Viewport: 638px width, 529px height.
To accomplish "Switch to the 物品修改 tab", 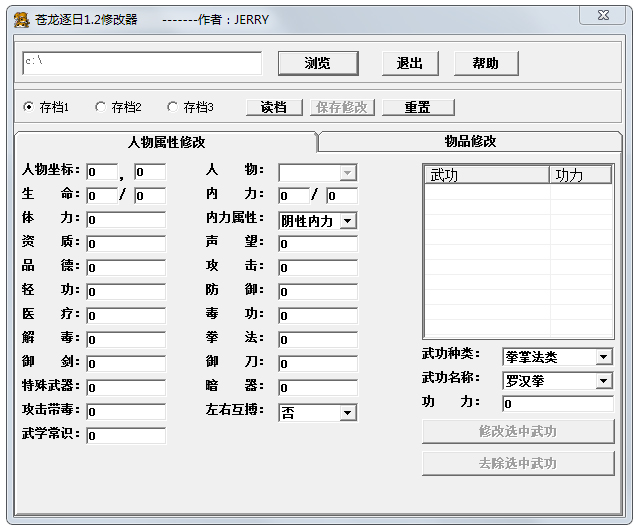I will pyautogui.click(x=470, y=142).
